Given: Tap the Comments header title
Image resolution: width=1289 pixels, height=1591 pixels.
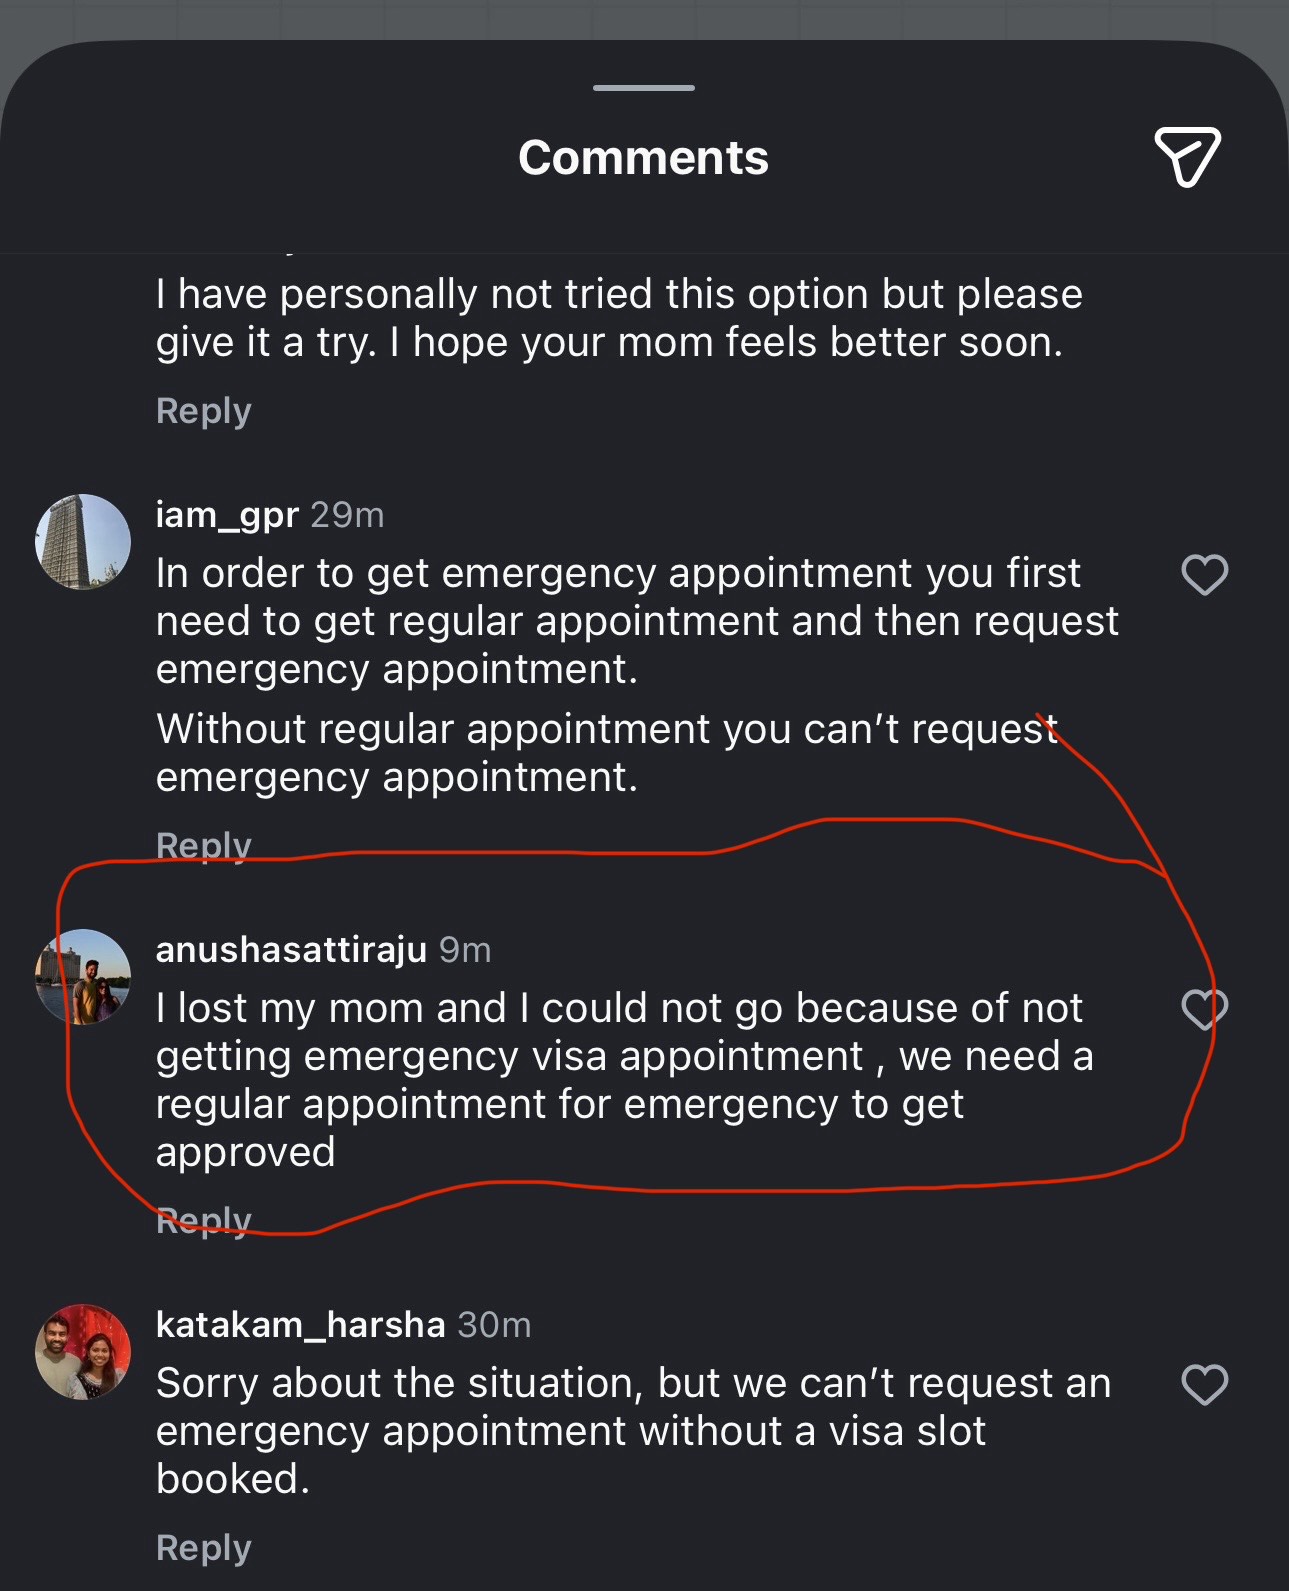Looking at the screenshot, I should tap(643, 158).
